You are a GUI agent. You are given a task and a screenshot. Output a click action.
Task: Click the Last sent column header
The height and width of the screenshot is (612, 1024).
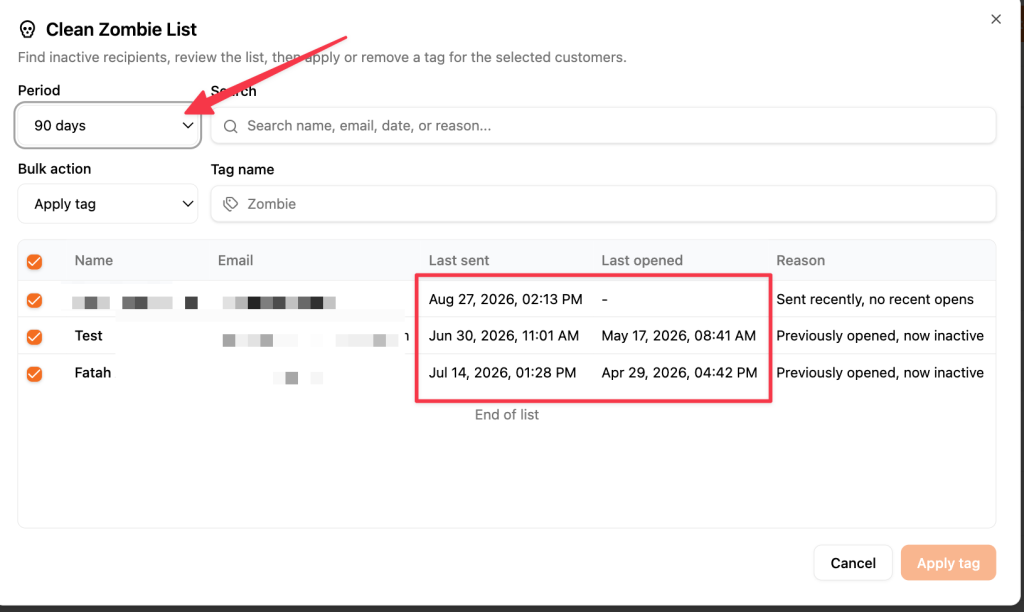pos(459,261)
